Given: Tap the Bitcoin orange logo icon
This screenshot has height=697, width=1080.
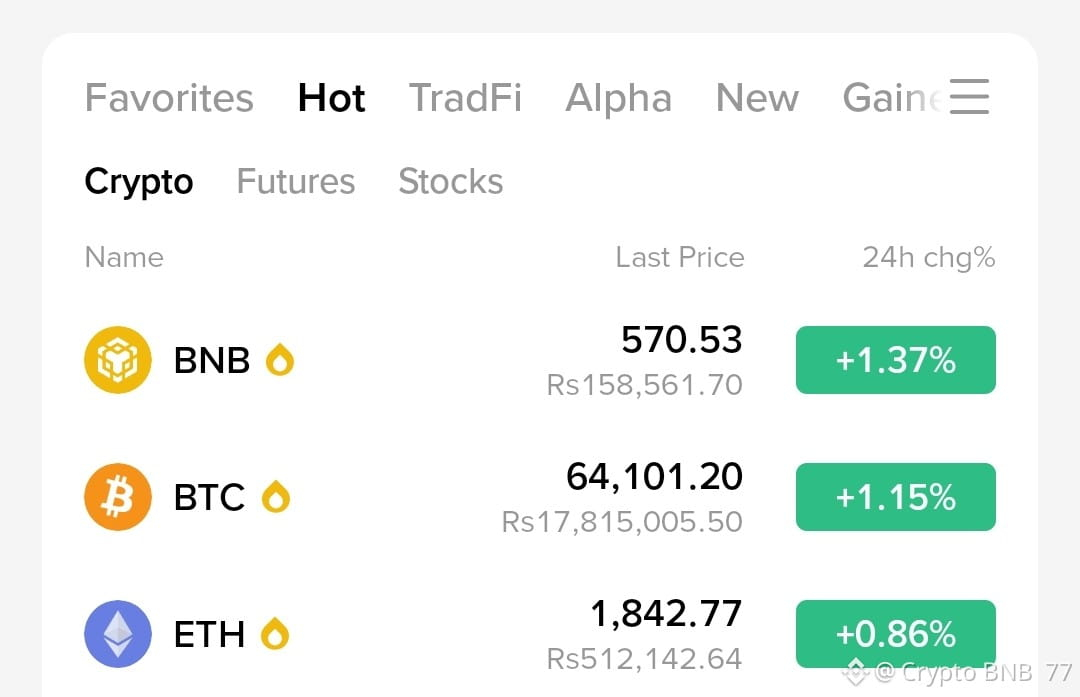Looking at the screenshot, I should pyautogui.click(x=118, y=497).
